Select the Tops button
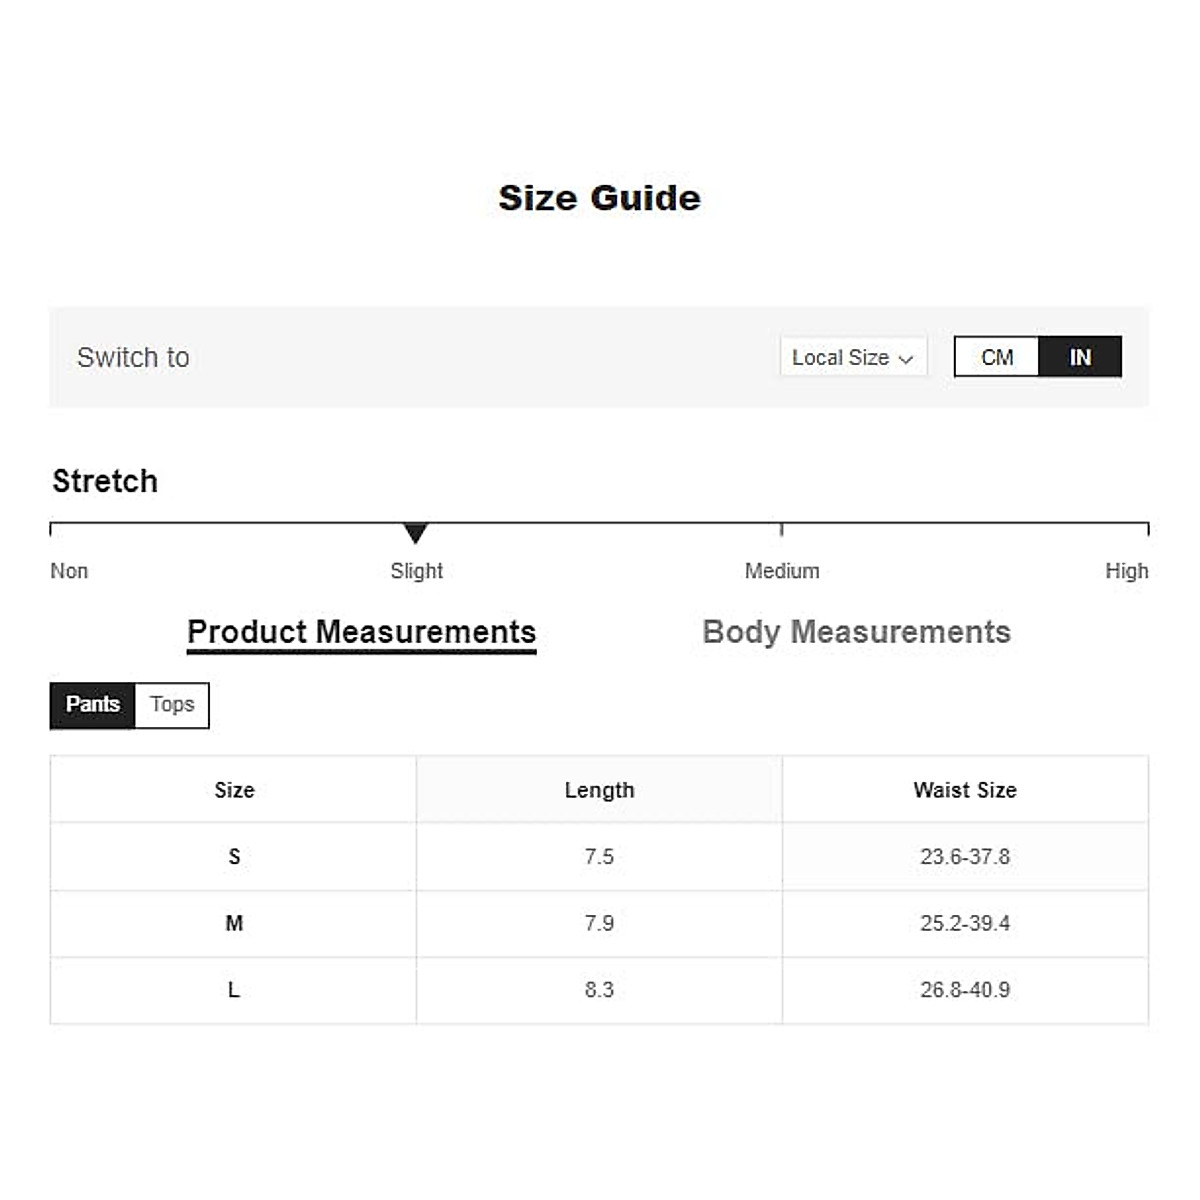The width and height of the screenshot is (1200, 1200). (172, 705)
